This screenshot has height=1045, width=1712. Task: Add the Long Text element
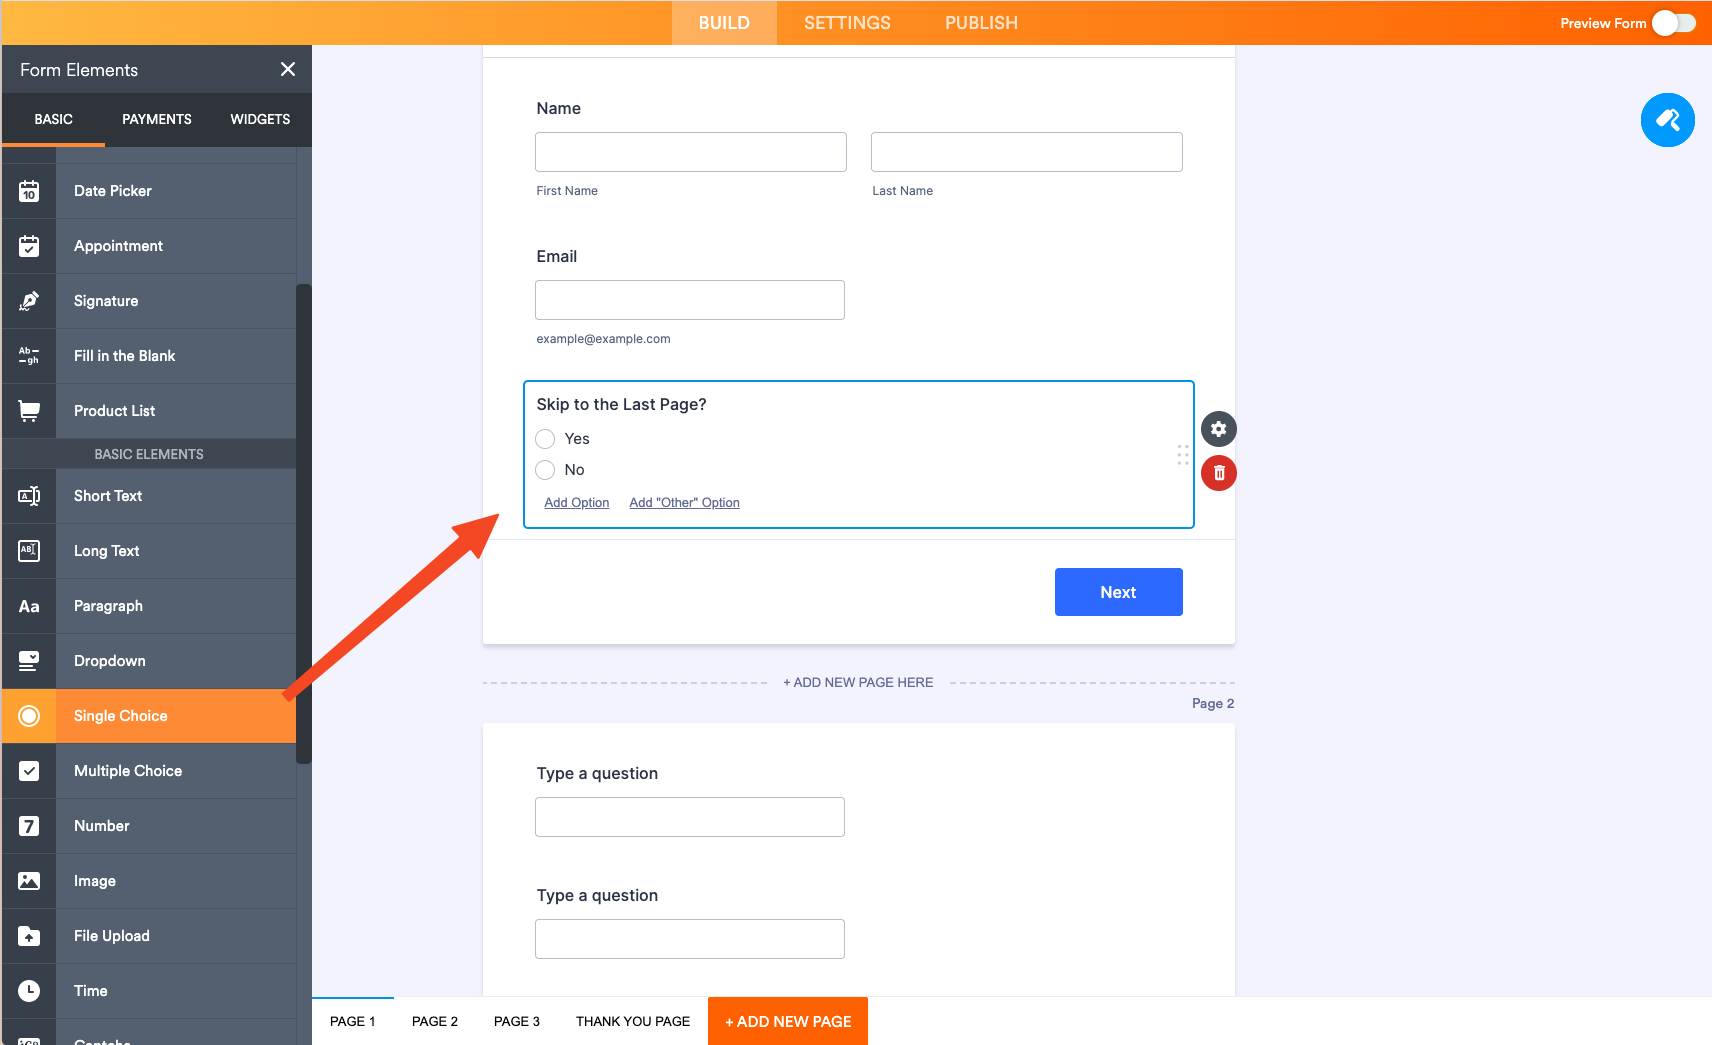click(149, 551)
